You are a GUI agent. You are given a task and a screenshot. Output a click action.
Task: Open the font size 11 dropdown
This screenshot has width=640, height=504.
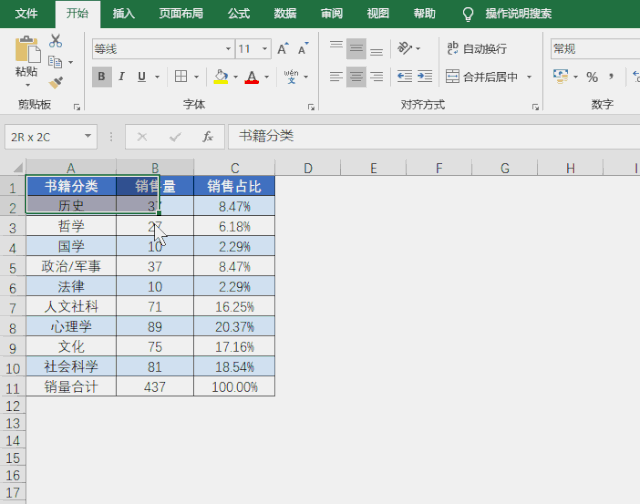264,49
